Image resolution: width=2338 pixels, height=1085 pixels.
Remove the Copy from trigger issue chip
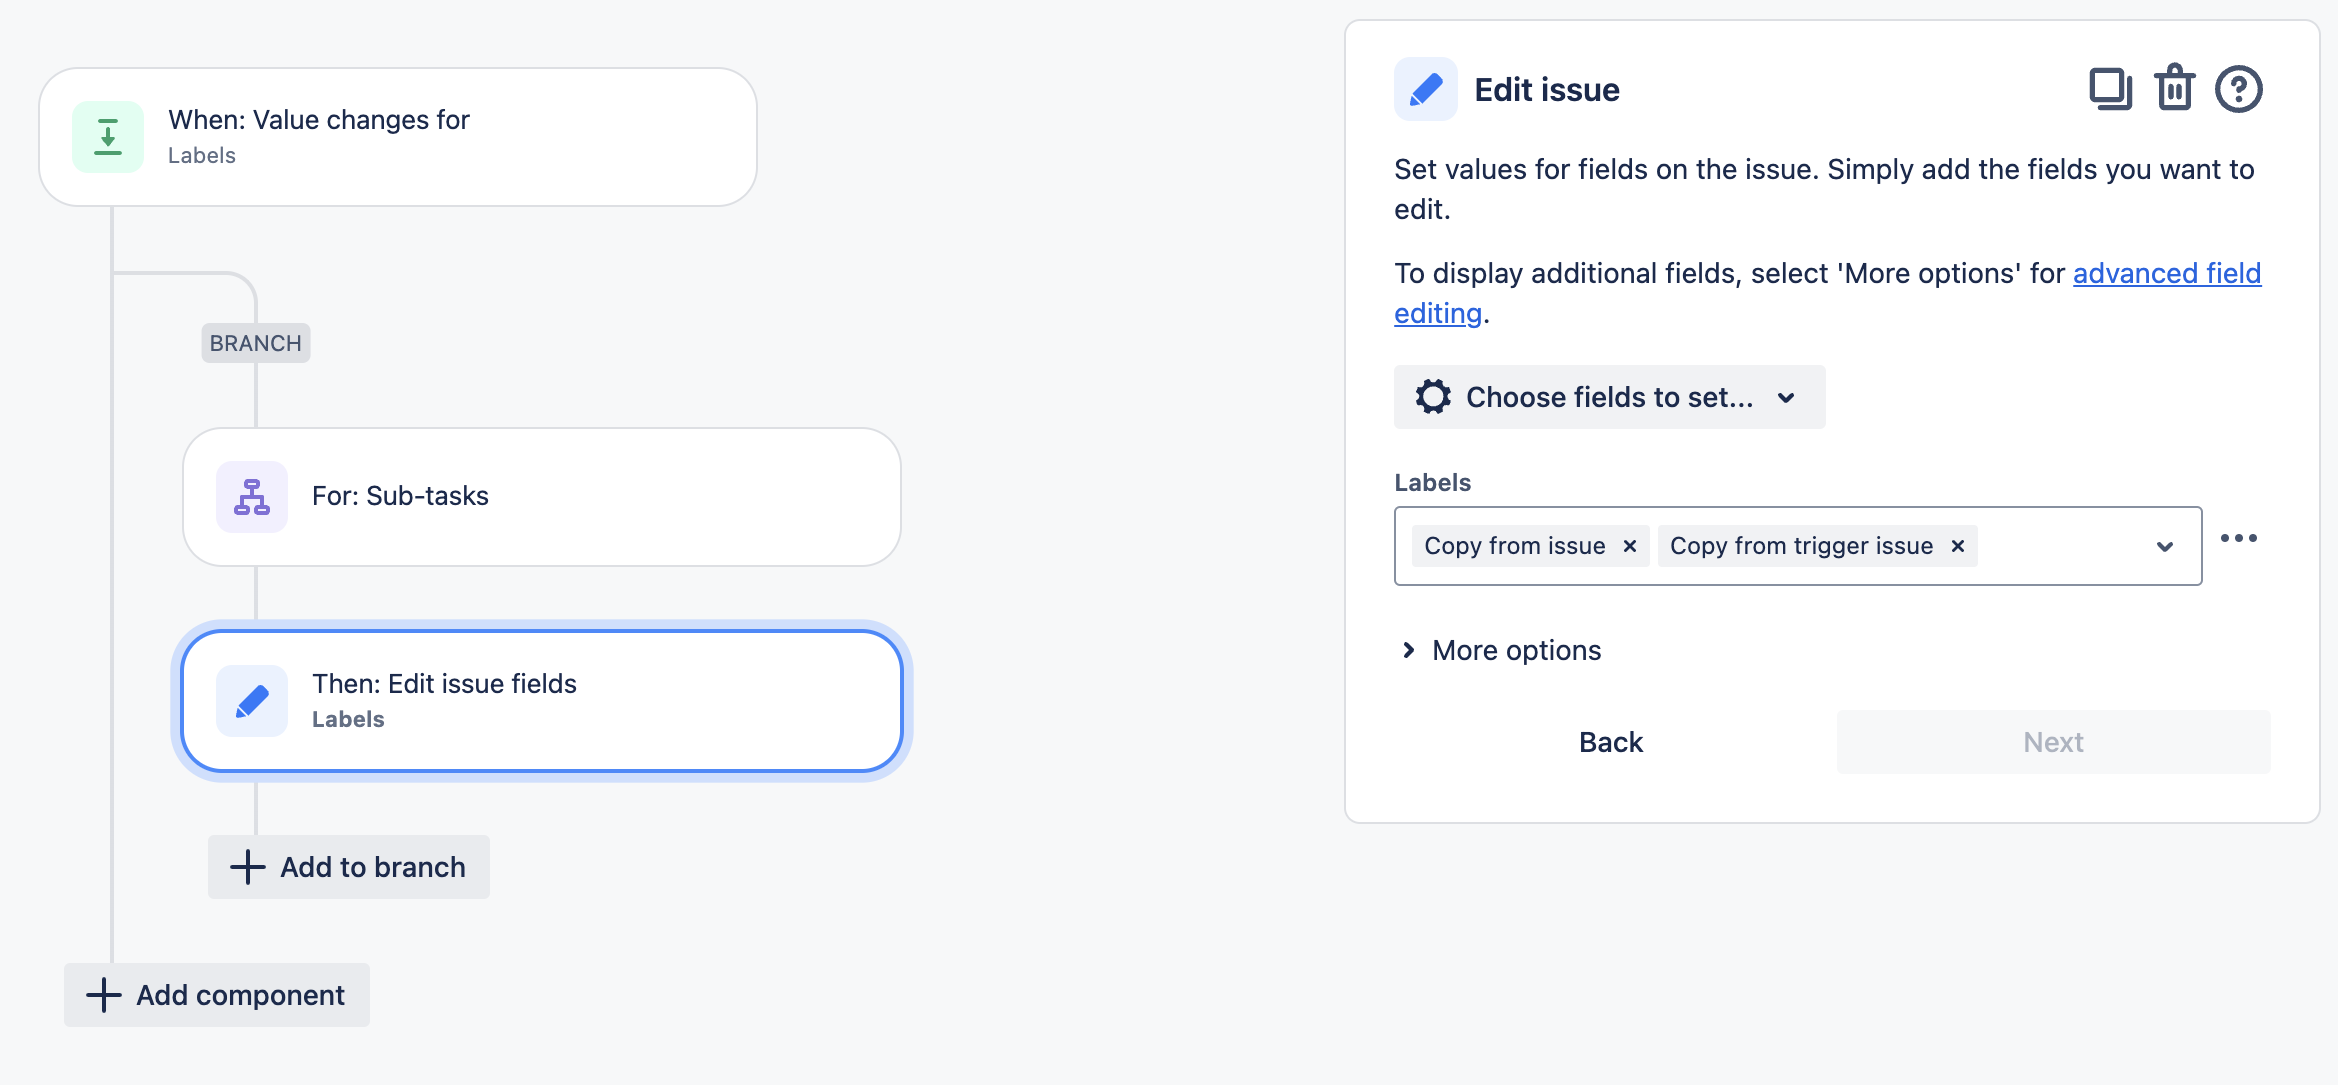(x=1956, y=545)
